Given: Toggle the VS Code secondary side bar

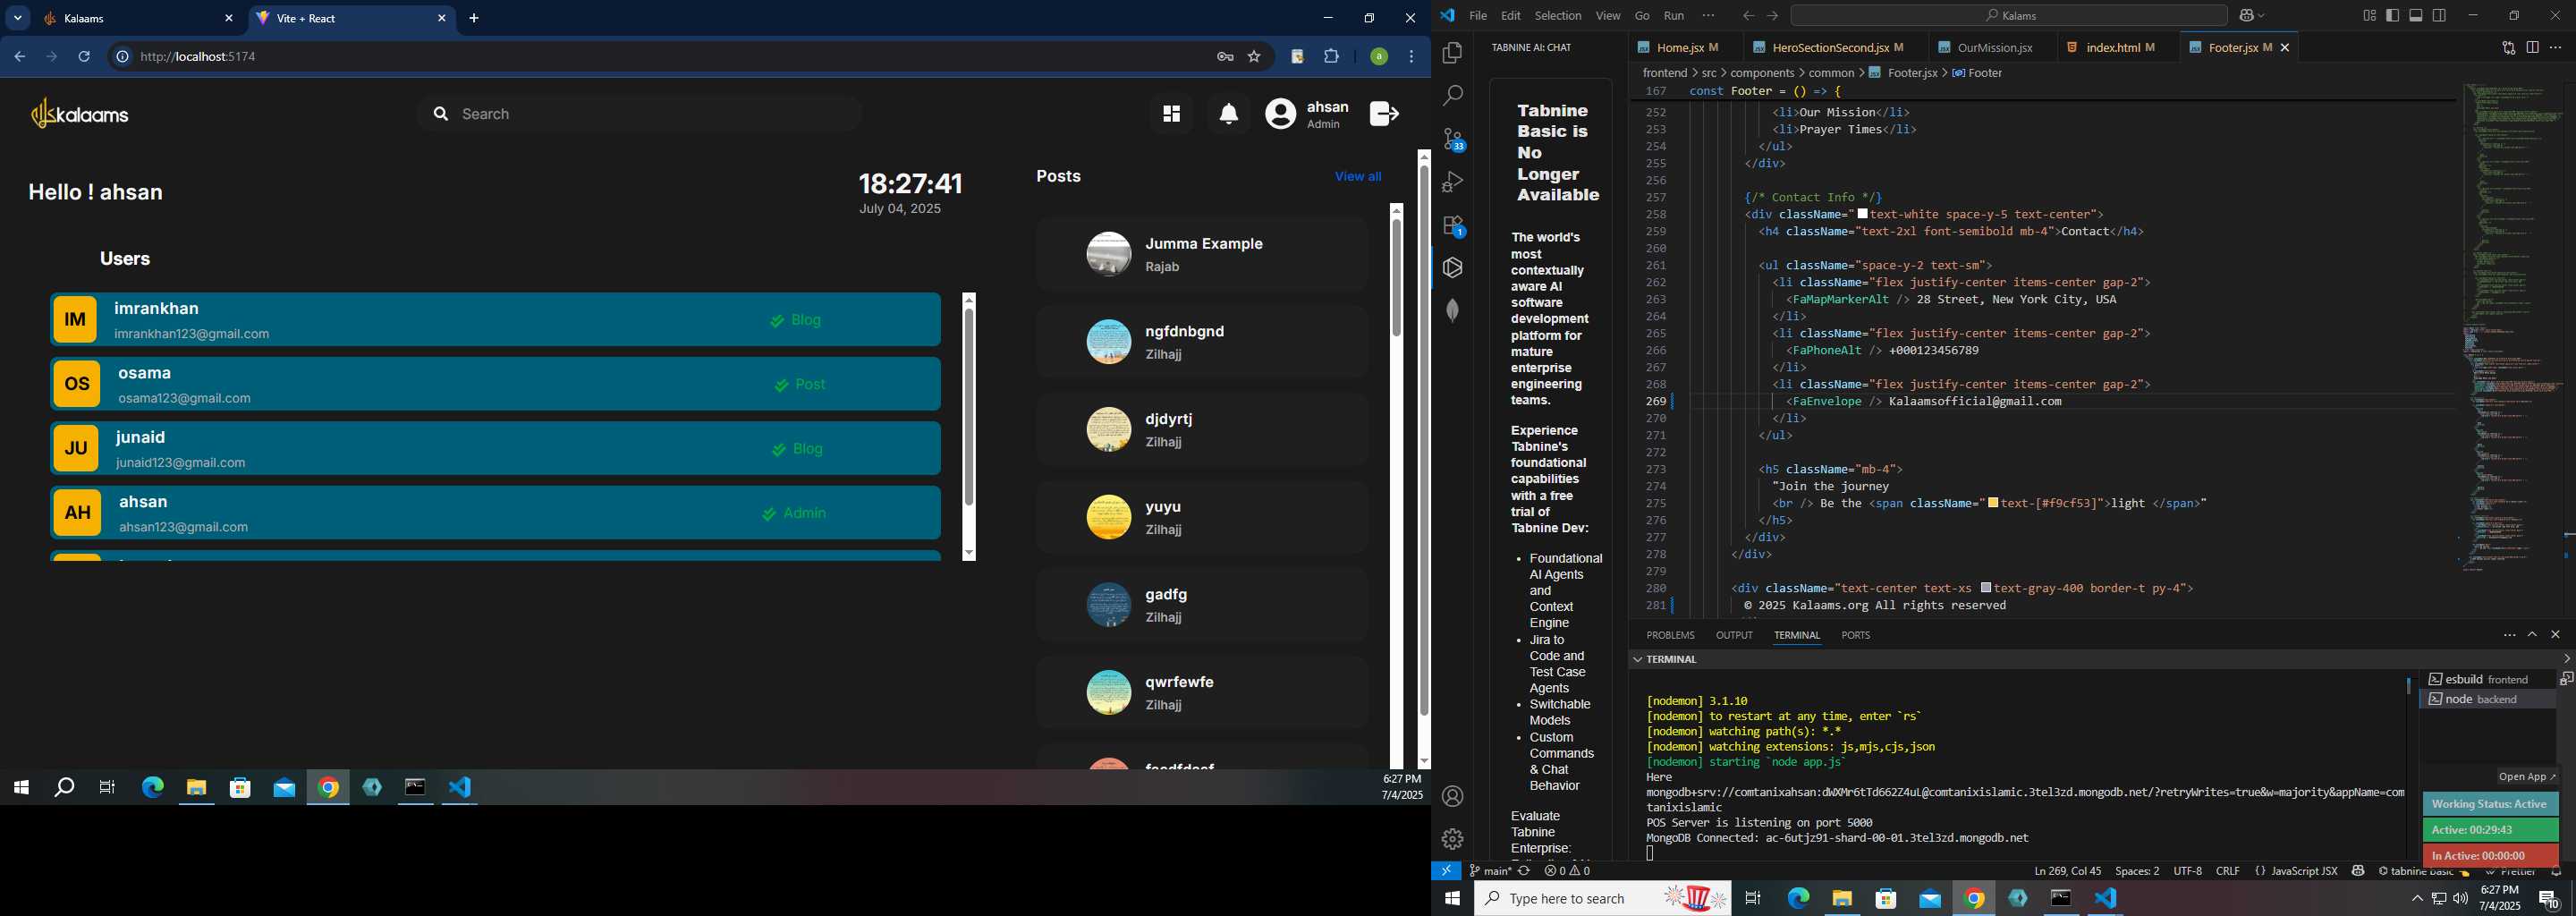Looking at the screenshot, I should point(2439,16).
